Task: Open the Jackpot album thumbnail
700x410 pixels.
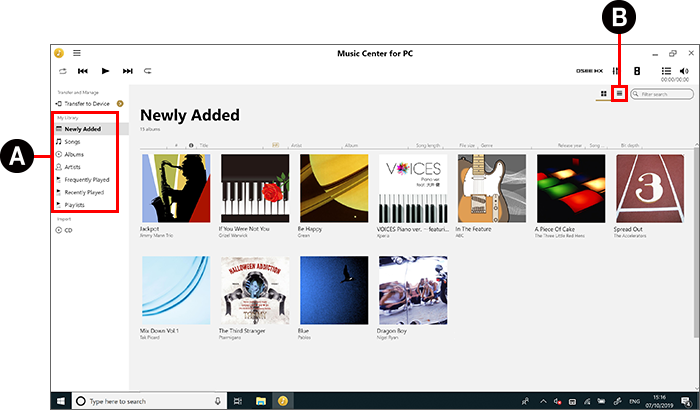Action: pos(176,187)
